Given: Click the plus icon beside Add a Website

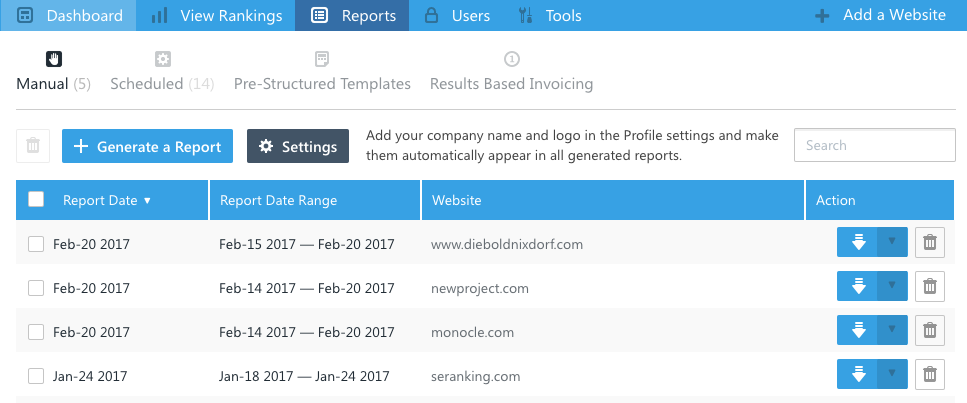Looking at the screenshot, I should pos(822,16).
